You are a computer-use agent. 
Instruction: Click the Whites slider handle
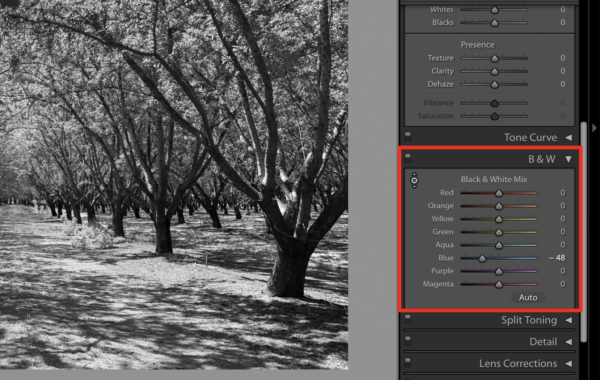[x=495, y=10]
